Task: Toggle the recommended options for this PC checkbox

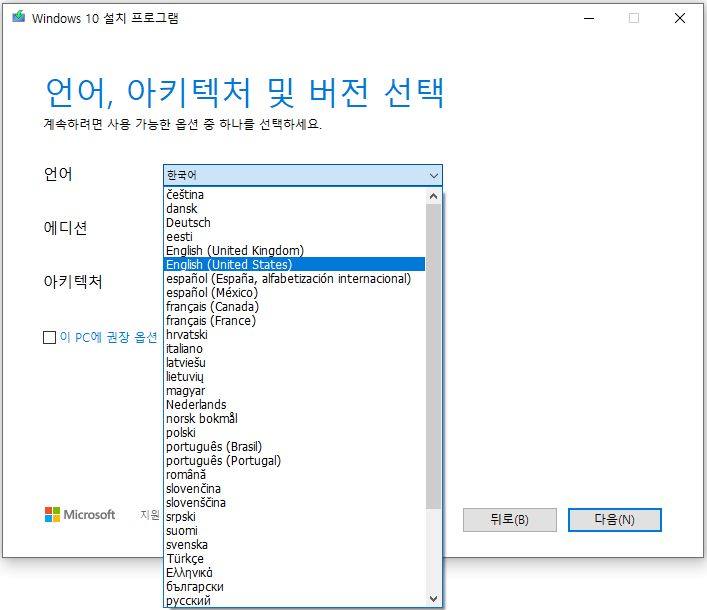Action: click(50, 337)
